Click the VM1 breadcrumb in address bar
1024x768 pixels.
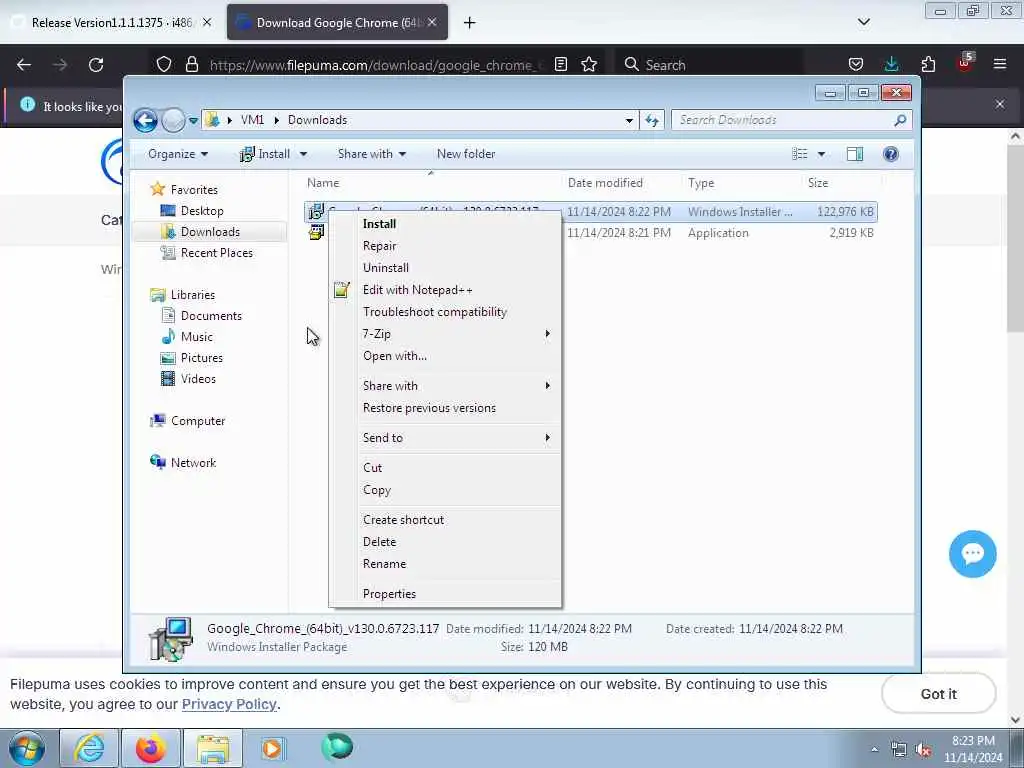pyautogui.click(x=252, y=120)
